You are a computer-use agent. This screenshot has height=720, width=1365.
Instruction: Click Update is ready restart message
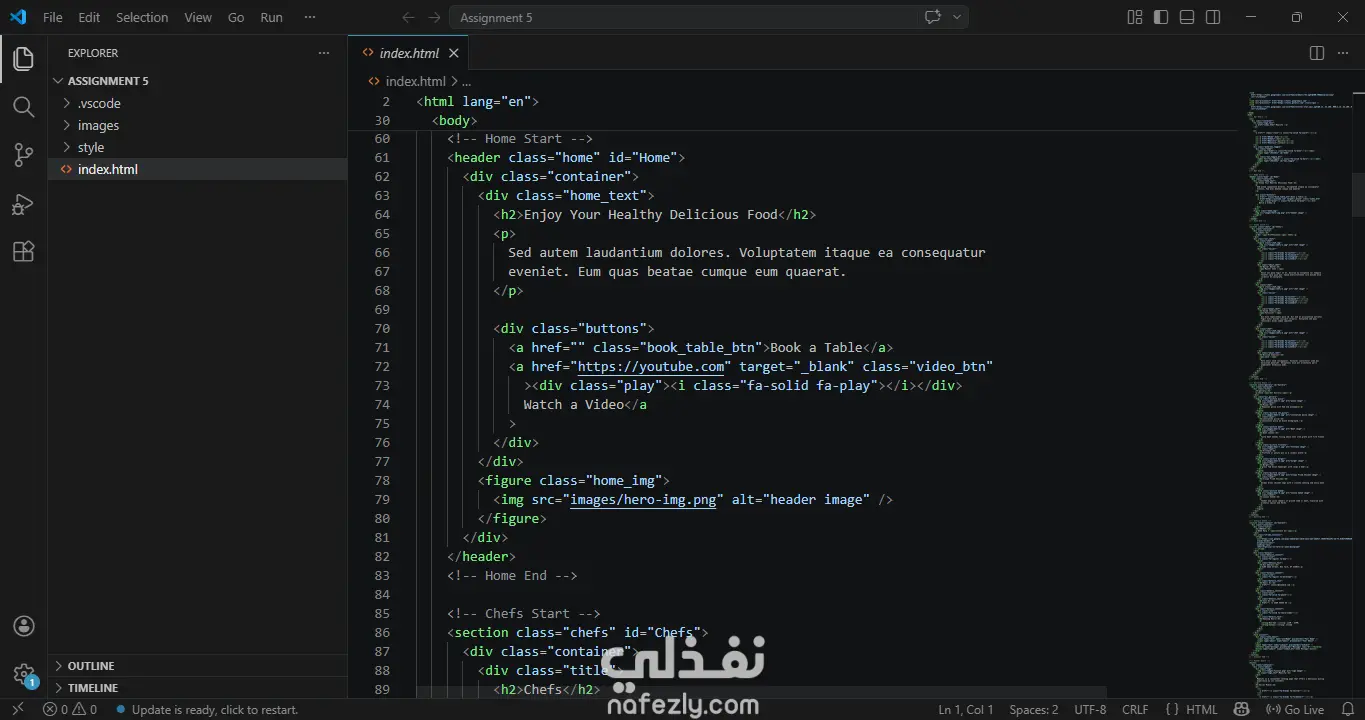[x=206, y=709]
